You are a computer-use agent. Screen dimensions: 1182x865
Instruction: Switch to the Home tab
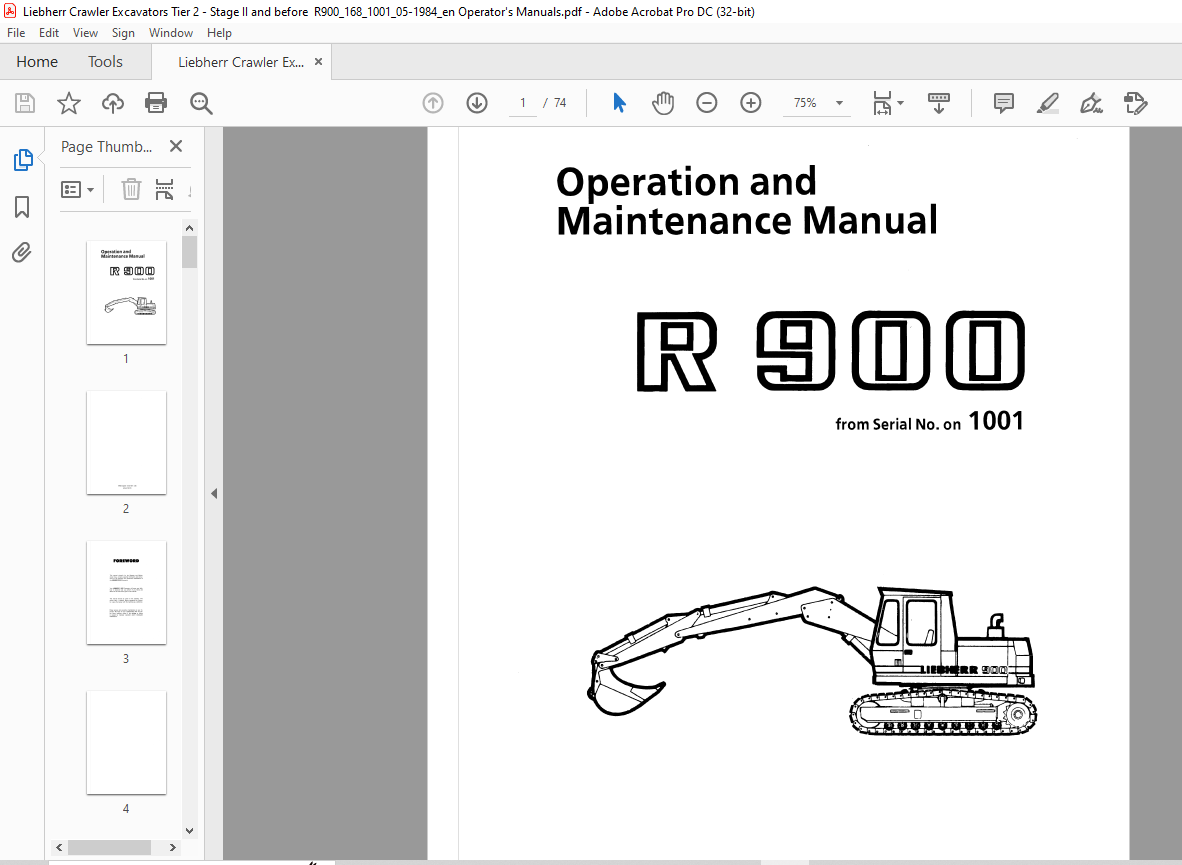[37, 62]
